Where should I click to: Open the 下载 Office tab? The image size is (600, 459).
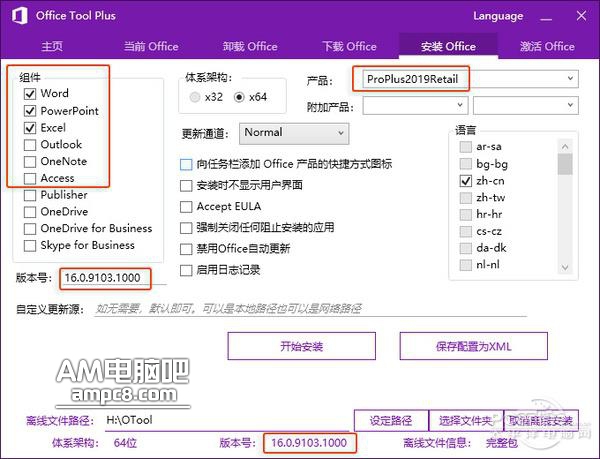coord(349,46)
